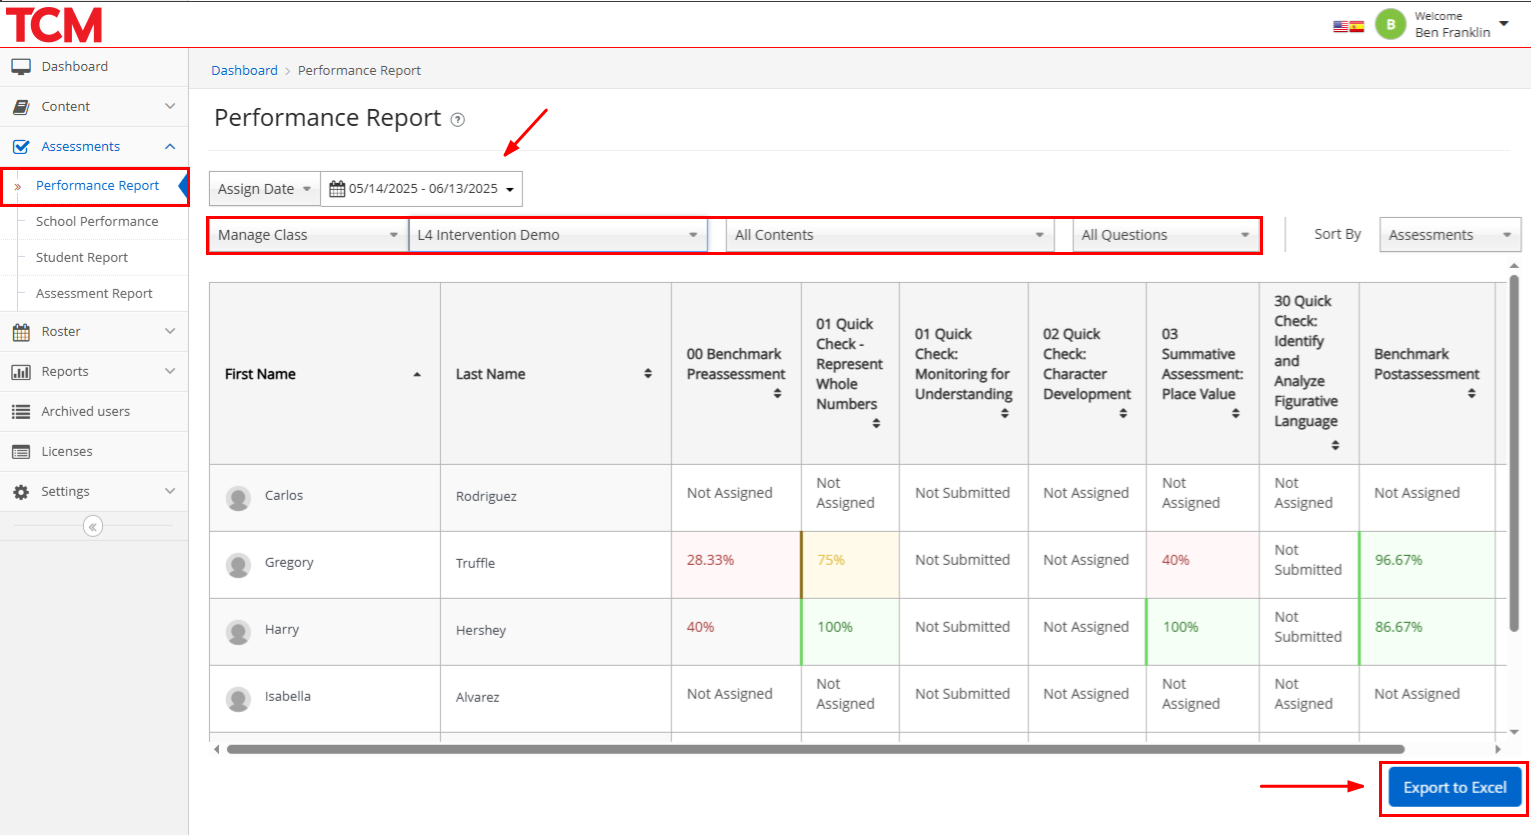Click the help icon beside Performance Report title

pyautogui.click(x=458, y=120)
